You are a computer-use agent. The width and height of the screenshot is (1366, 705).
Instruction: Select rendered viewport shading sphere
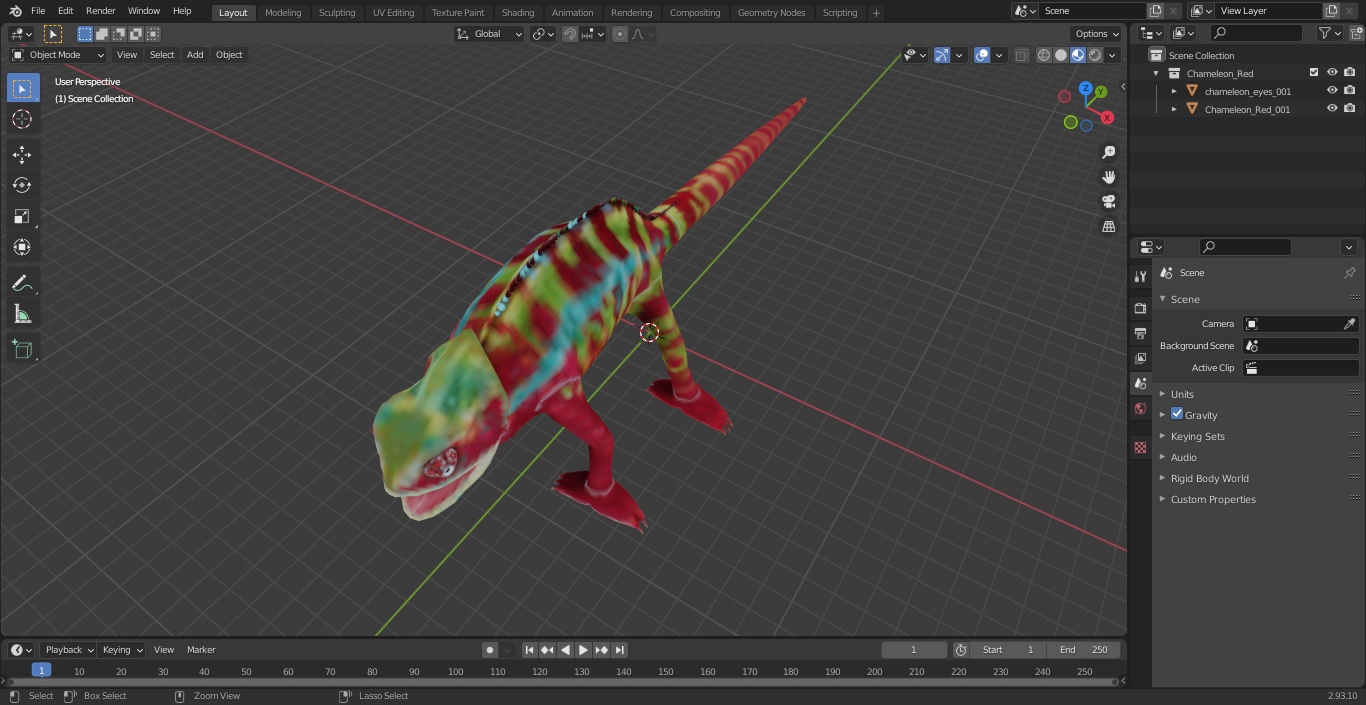point(1095,55)
